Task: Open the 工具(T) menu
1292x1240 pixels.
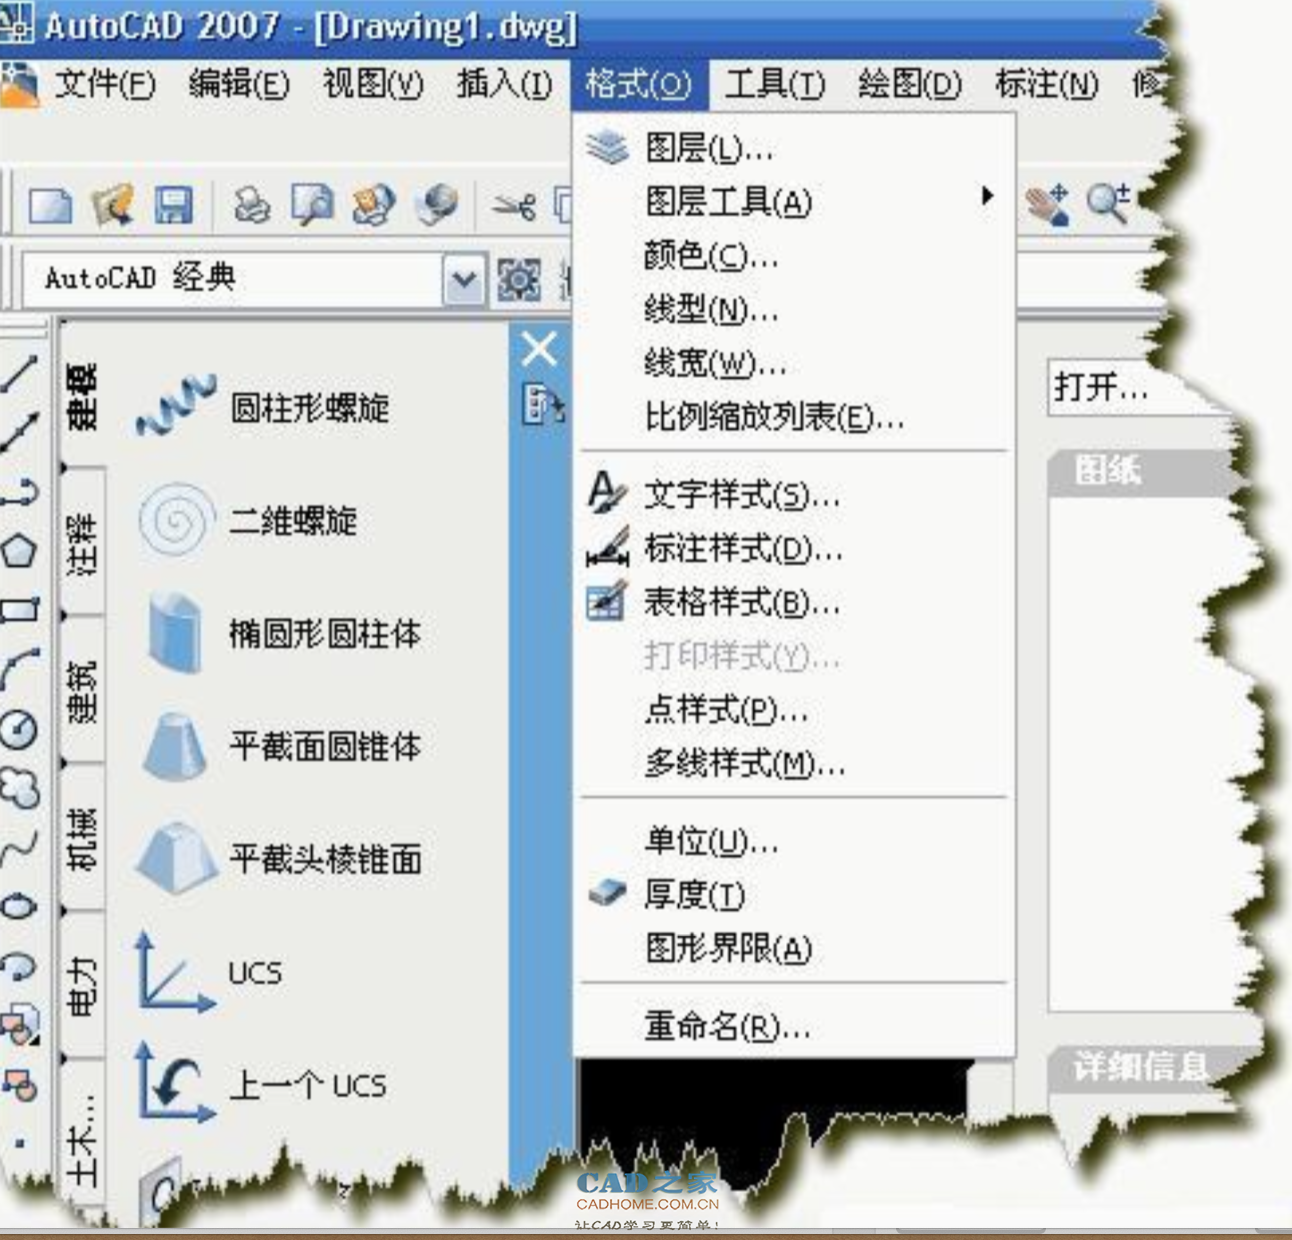Action: point(775,84)
